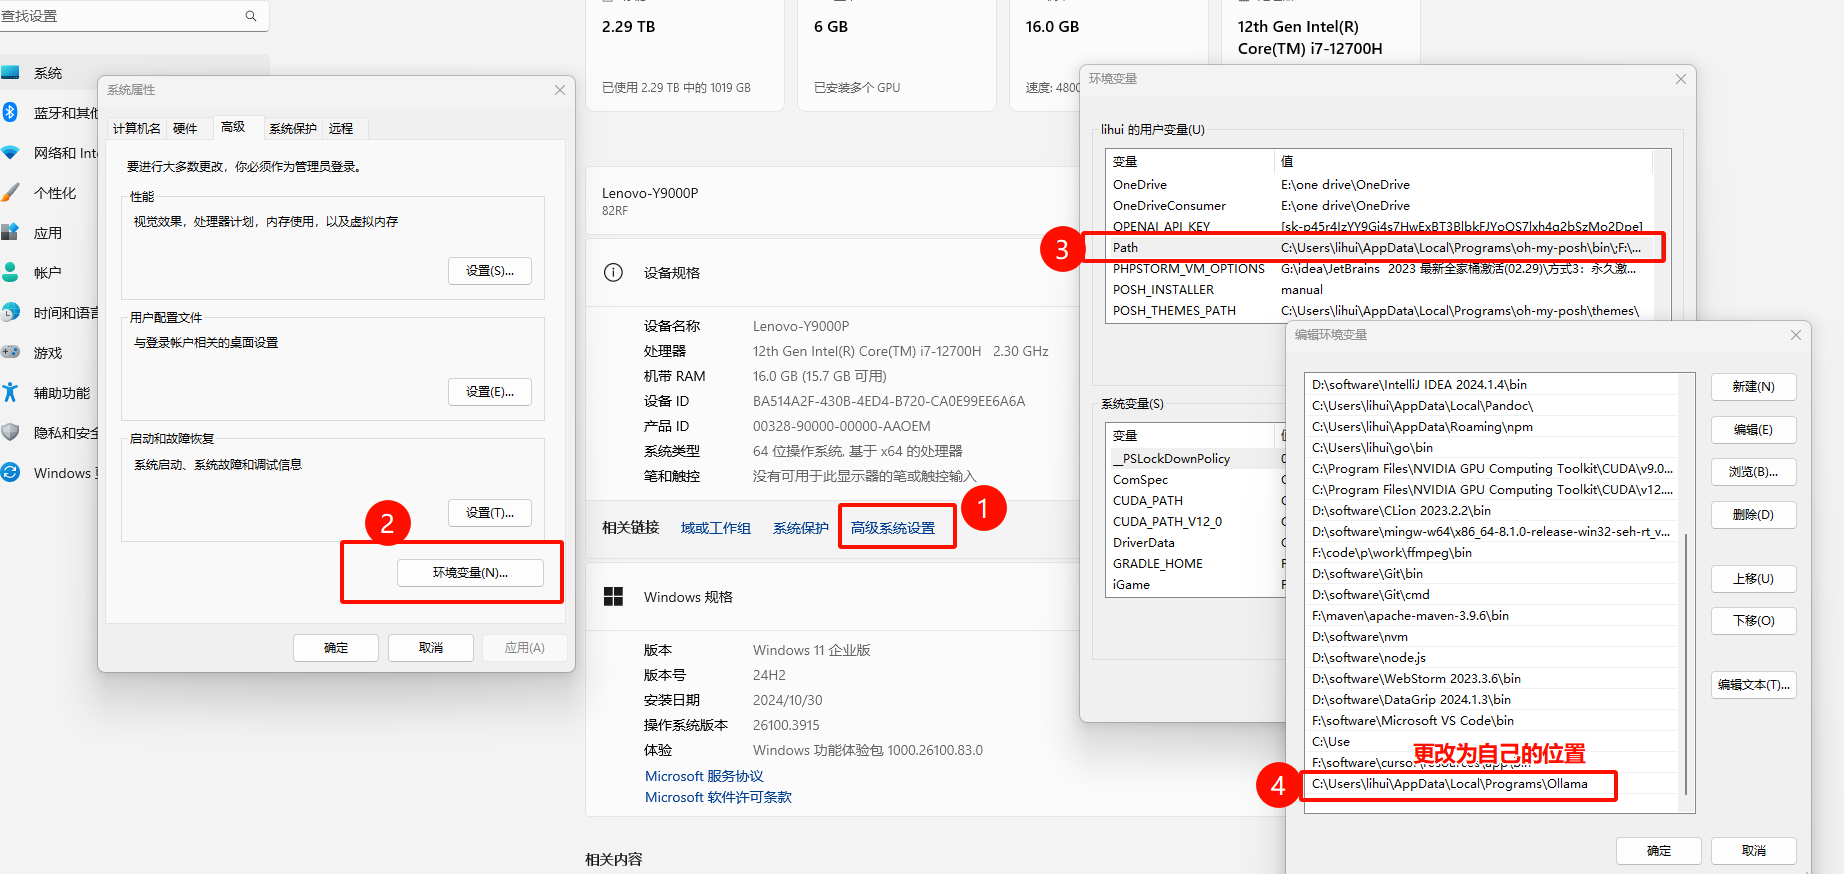Select the Accessibility figure icon
This screenshot has height=874, width=1844.
[10, 392]
